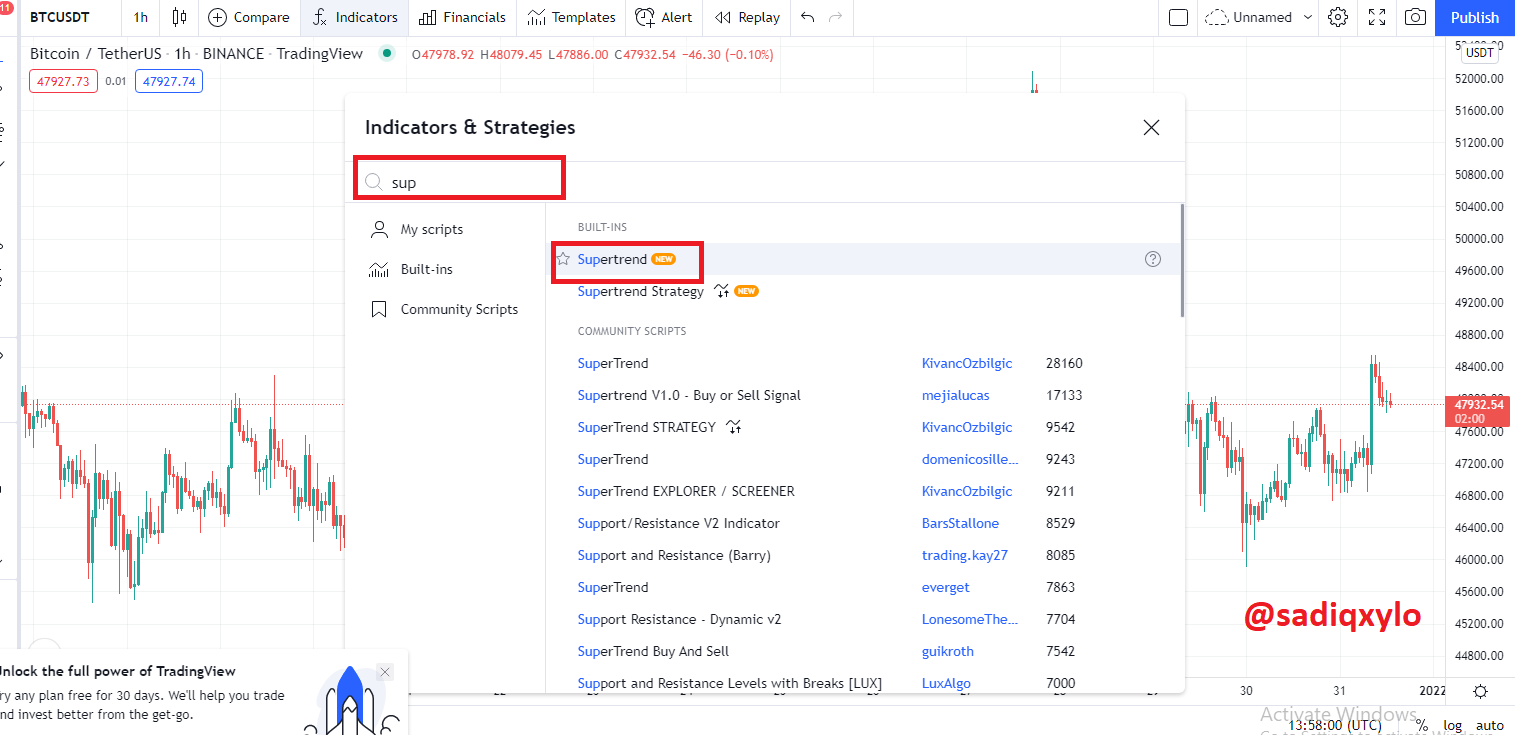Start bar Replay mode
1515x735 pixels.
(x=748, y=17)
